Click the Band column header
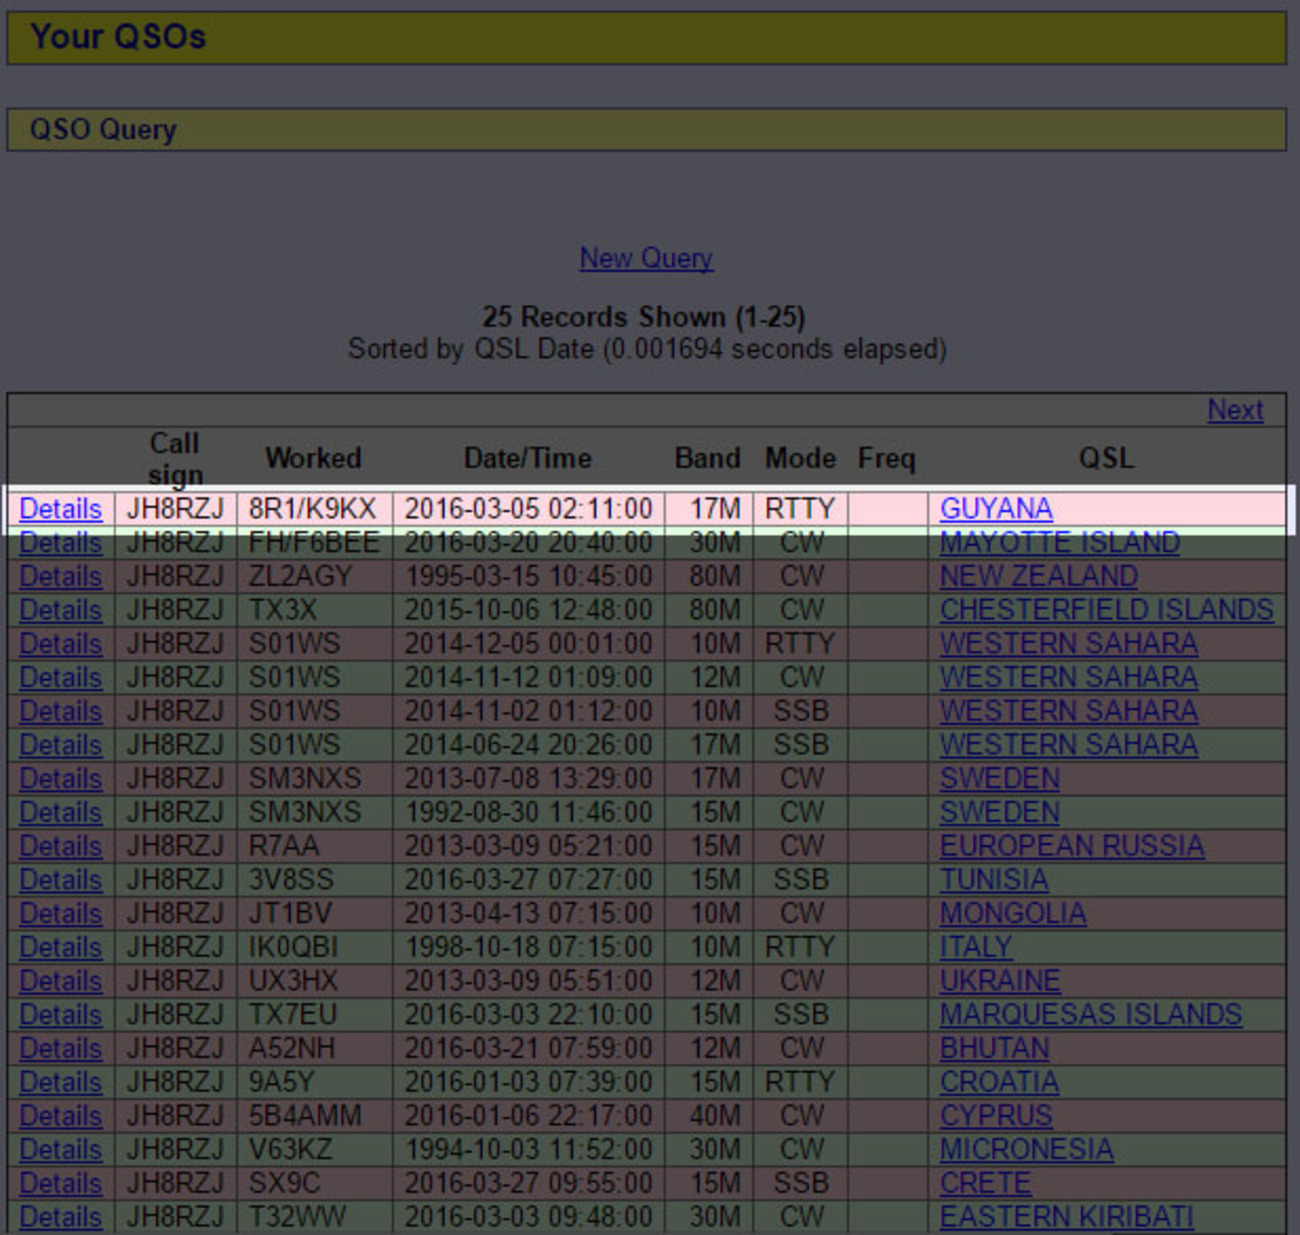 point(706,458)
